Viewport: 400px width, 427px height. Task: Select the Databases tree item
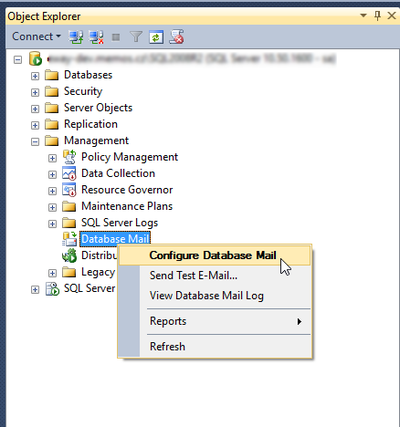(88, 75)
